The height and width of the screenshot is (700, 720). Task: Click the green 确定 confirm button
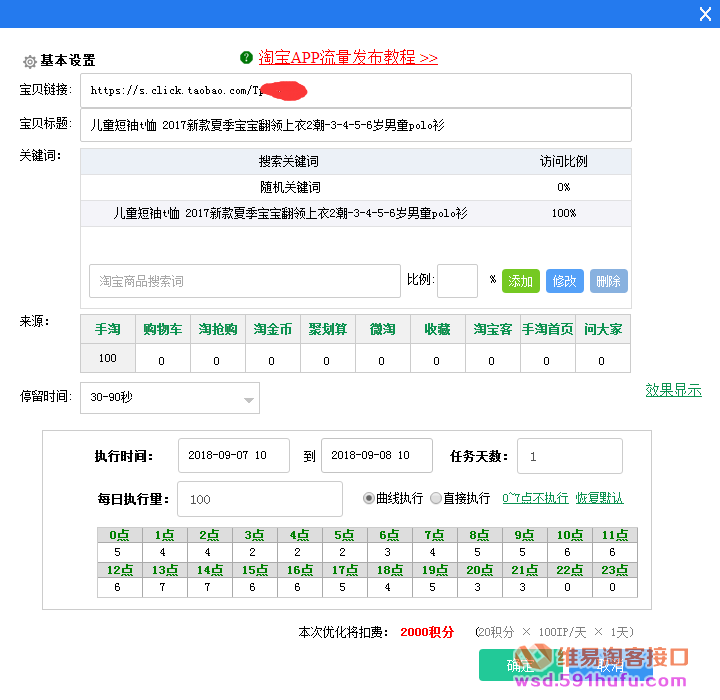(x=520, y=665)
